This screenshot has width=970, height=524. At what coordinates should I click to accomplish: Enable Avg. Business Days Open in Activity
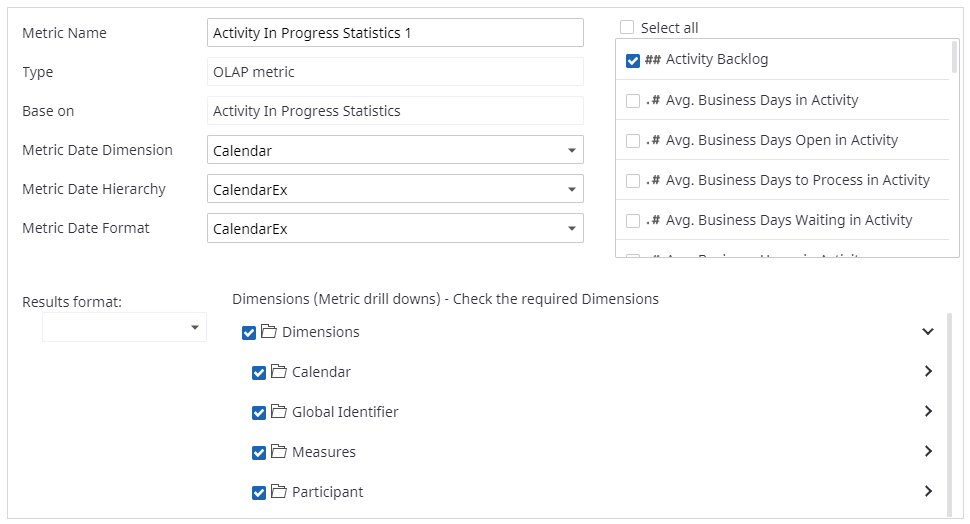(x=633, y=141)
